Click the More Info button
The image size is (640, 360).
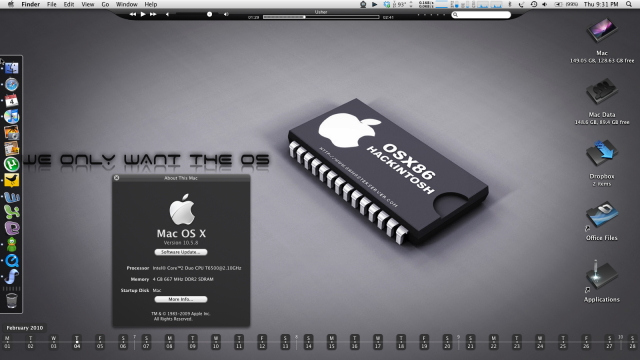[181, 299]
